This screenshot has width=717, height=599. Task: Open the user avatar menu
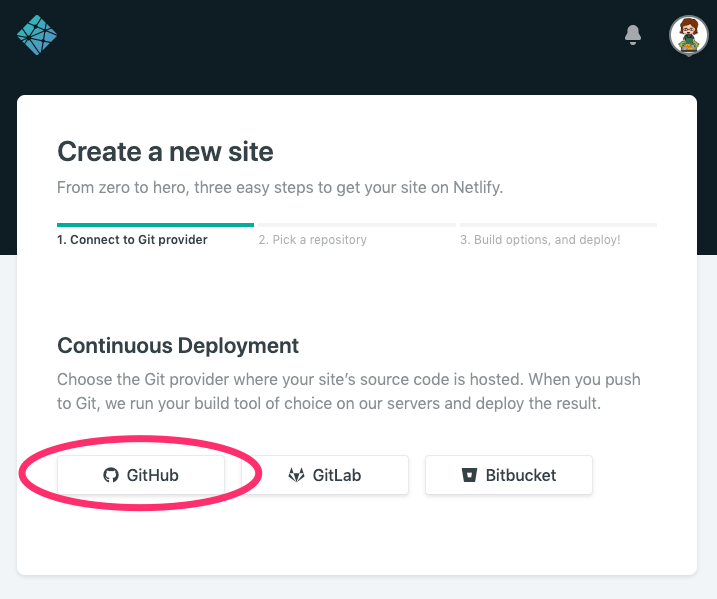point(689,36)
